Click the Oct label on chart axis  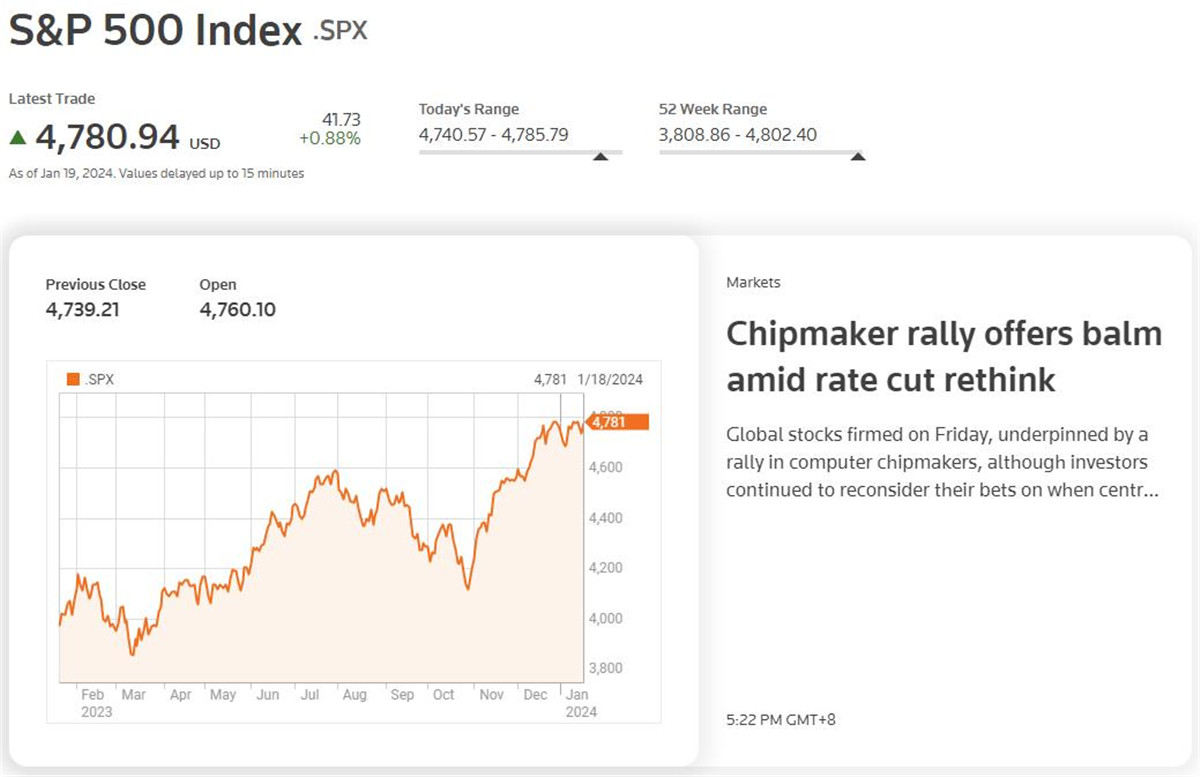(x=443, y=695)
